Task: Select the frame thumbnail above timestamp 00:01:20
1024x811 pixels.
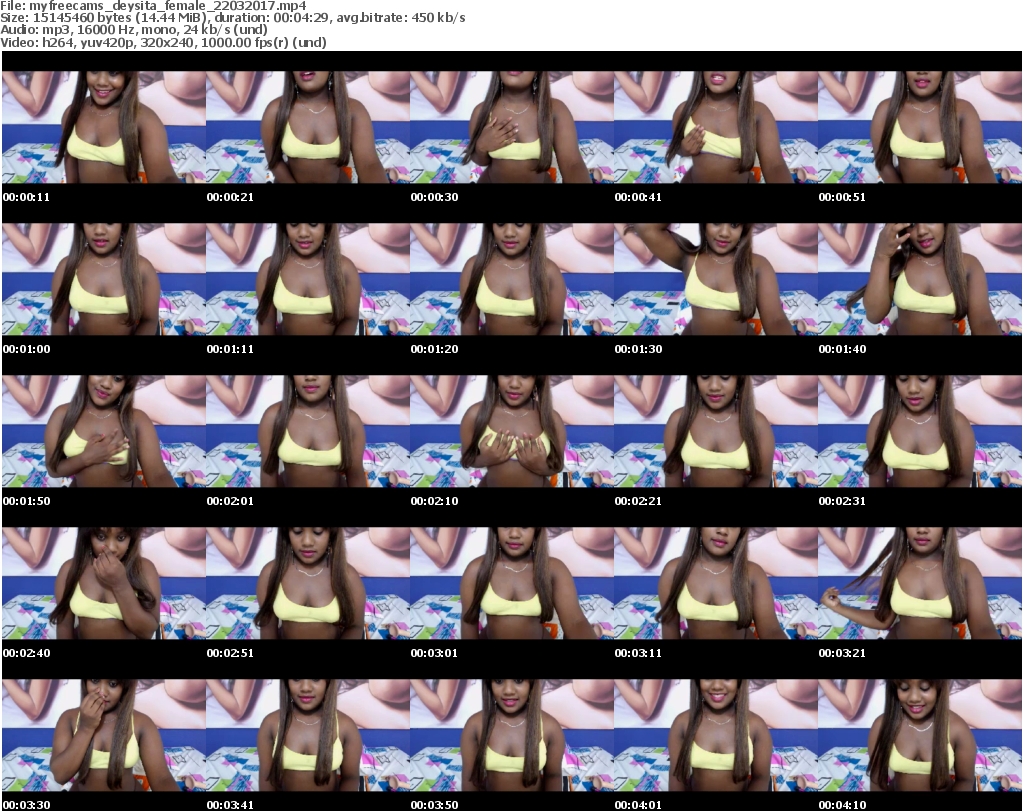Action: (512, 279)
